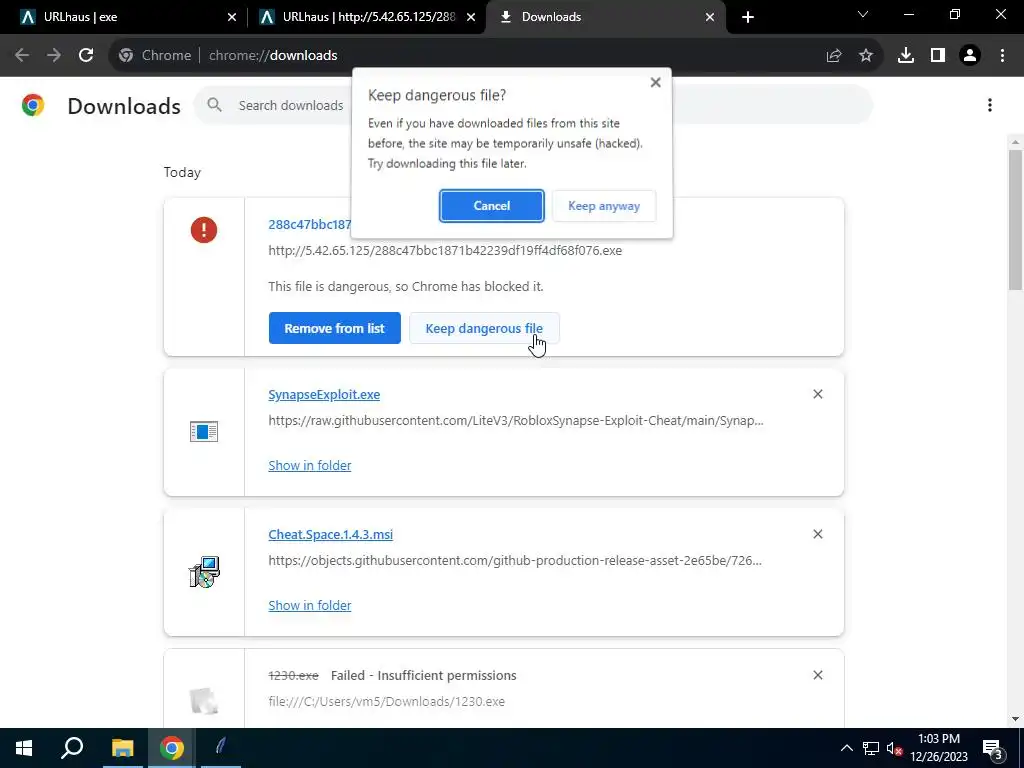Open the profile avatar menu

coord(970,56)
